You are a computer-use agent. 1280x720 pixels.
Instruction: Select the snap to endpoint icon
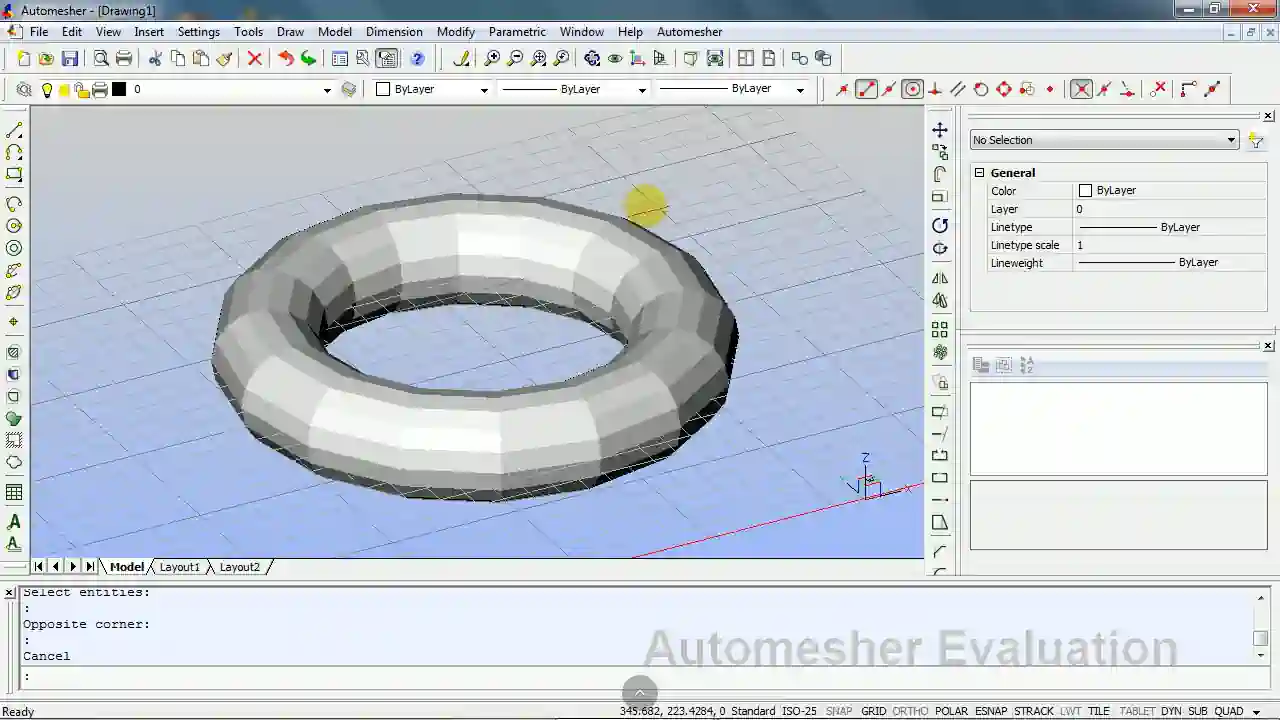click(x=866, y=89)
